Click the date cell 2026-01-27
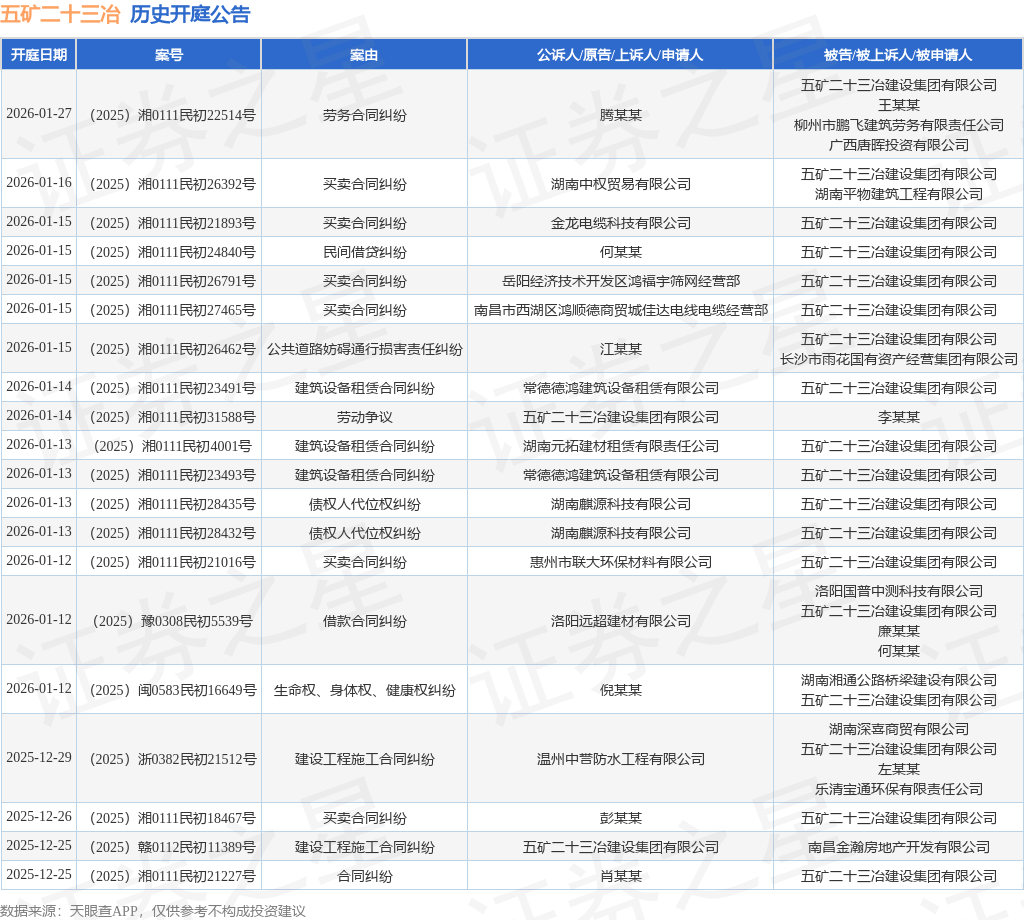The image size is (1024, 920). click(39, 114)
